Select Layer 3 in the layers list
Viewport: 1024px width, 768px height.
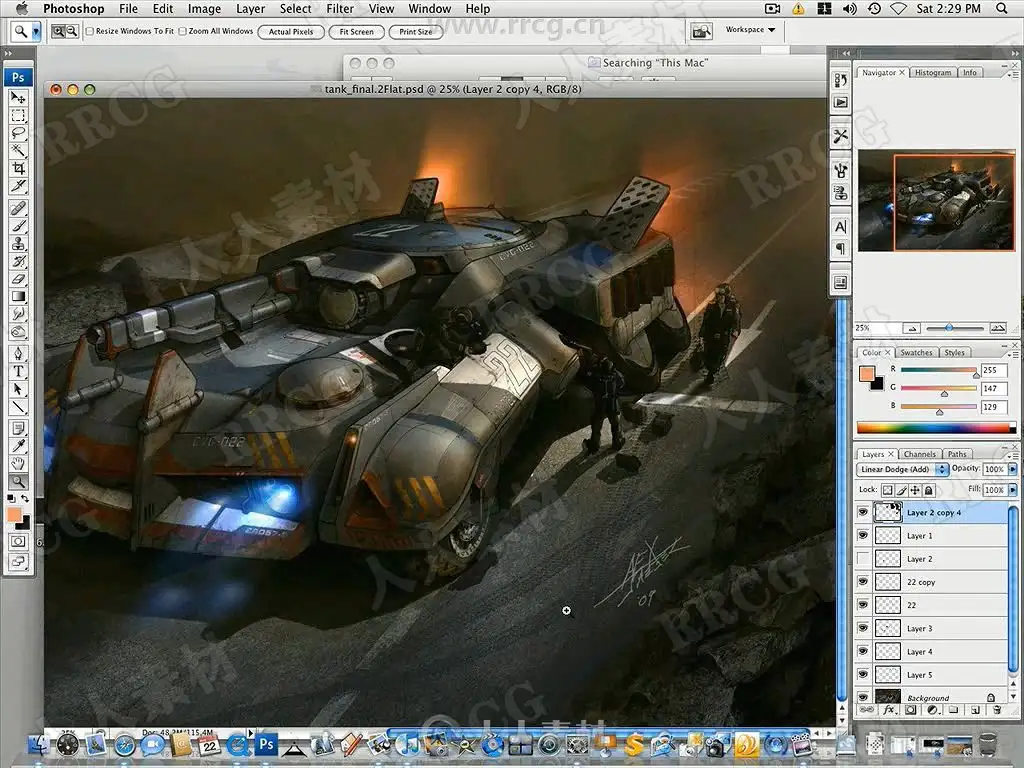pos(919,628)
